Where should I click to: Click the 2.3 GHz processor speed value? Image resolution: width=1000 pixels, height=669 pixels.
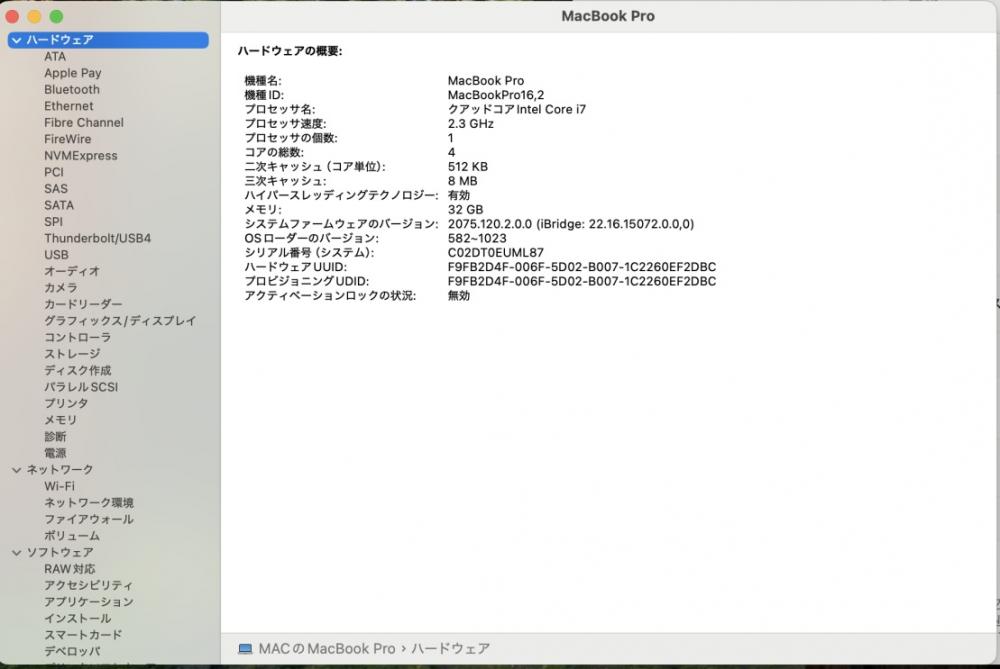click(x=471, y=124)
